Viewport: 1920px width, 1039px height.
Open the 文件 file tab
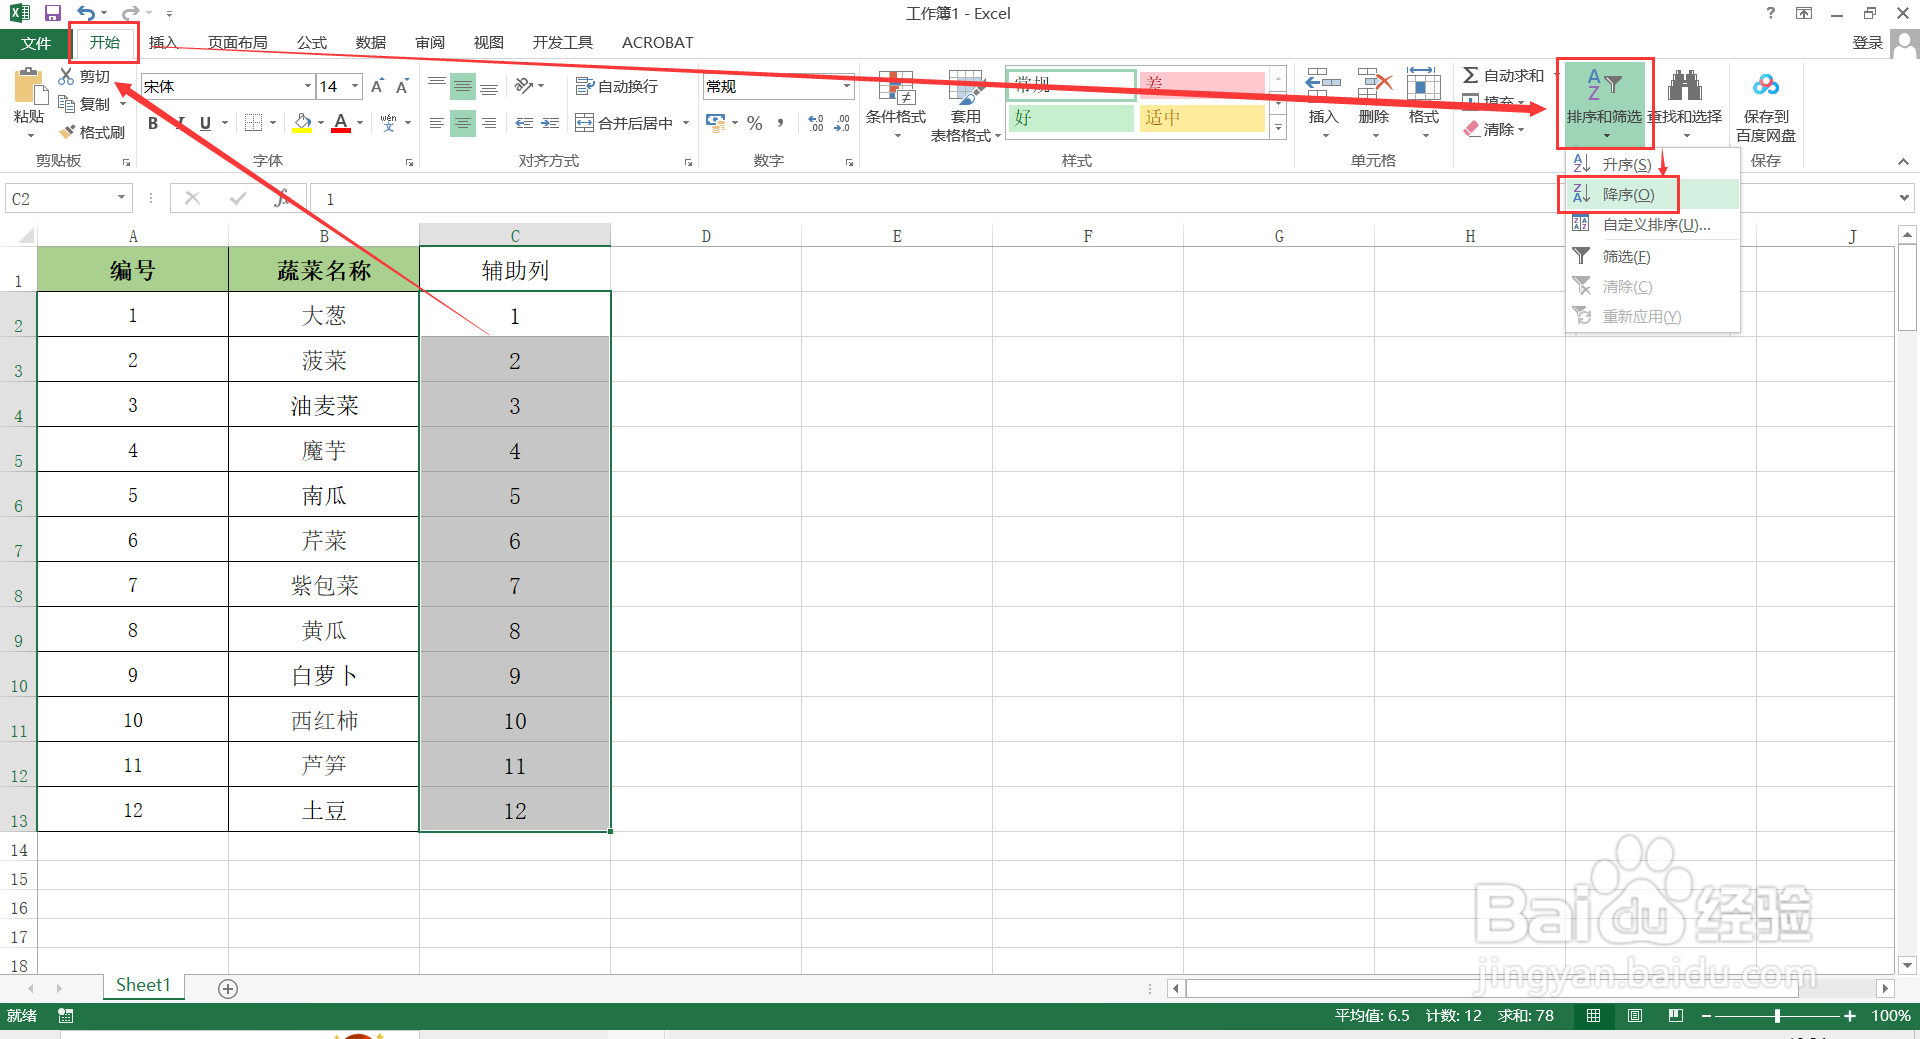pos(35,43)
